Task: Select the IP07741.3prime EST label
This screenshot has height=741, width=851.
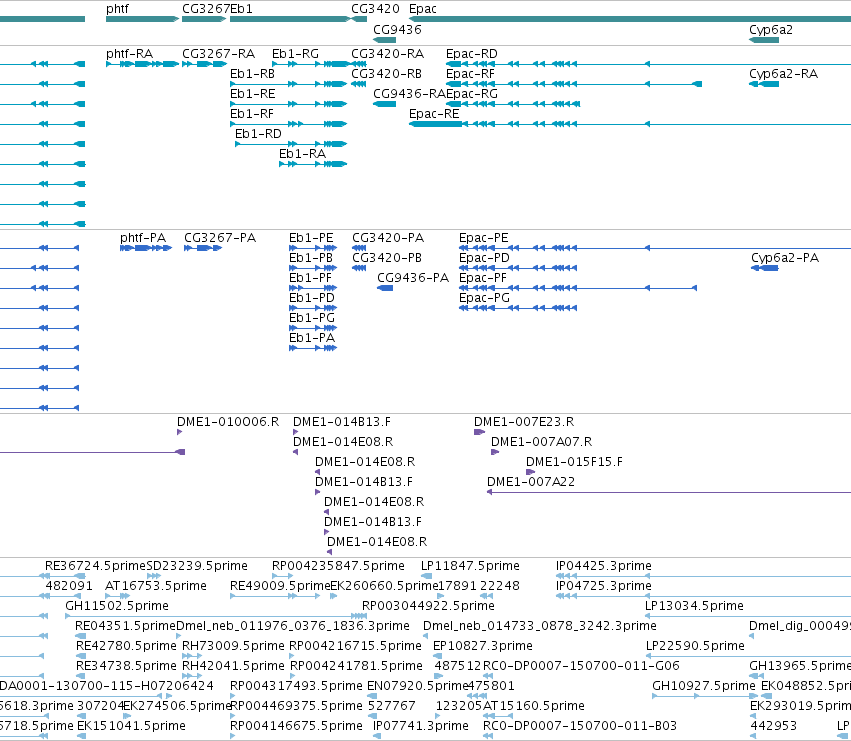Action: 421,726
